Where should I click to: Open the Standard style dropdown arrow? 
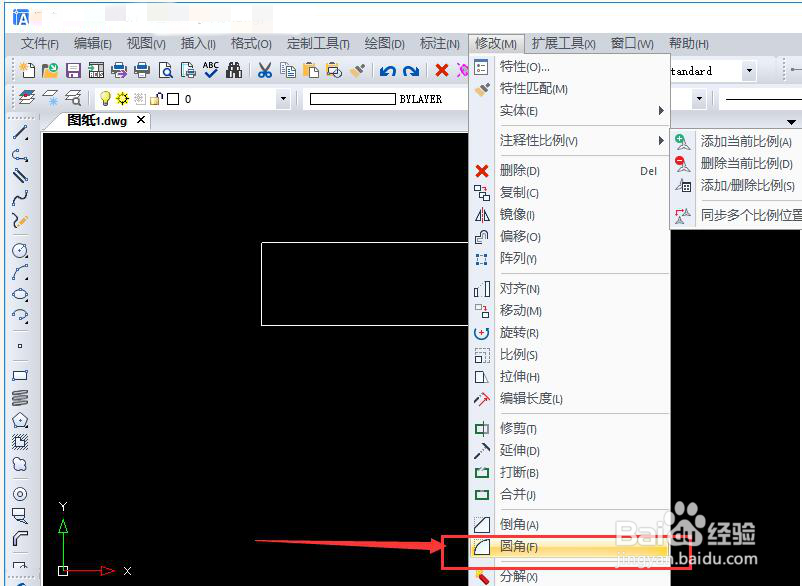pos(749,71)
